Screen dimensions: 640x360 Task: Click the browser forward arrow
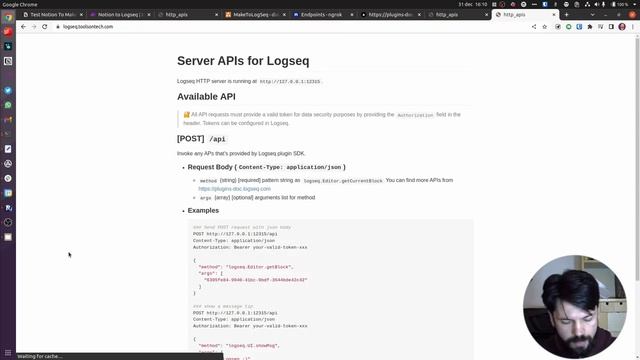tap(34, 27)
